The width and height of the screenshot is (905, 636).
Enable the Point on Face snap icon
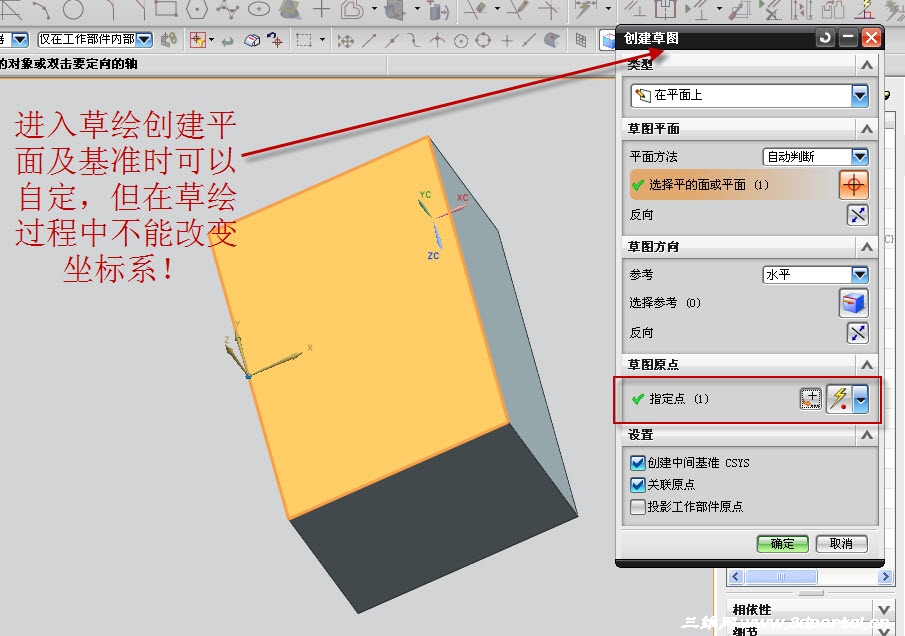(x=552, y=40)
